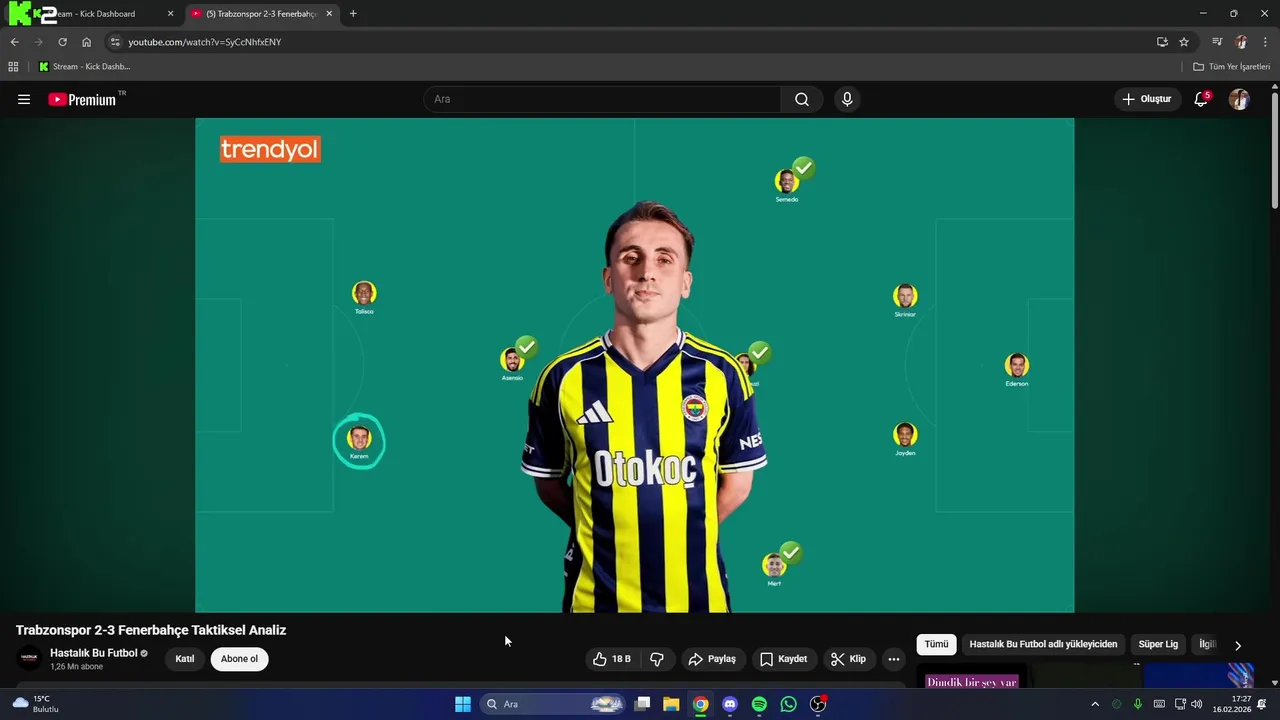Close the Trabzonspor 2-3 Fenerbahçe tab
Screen dimensions: 1280x720
click(329, 14)
